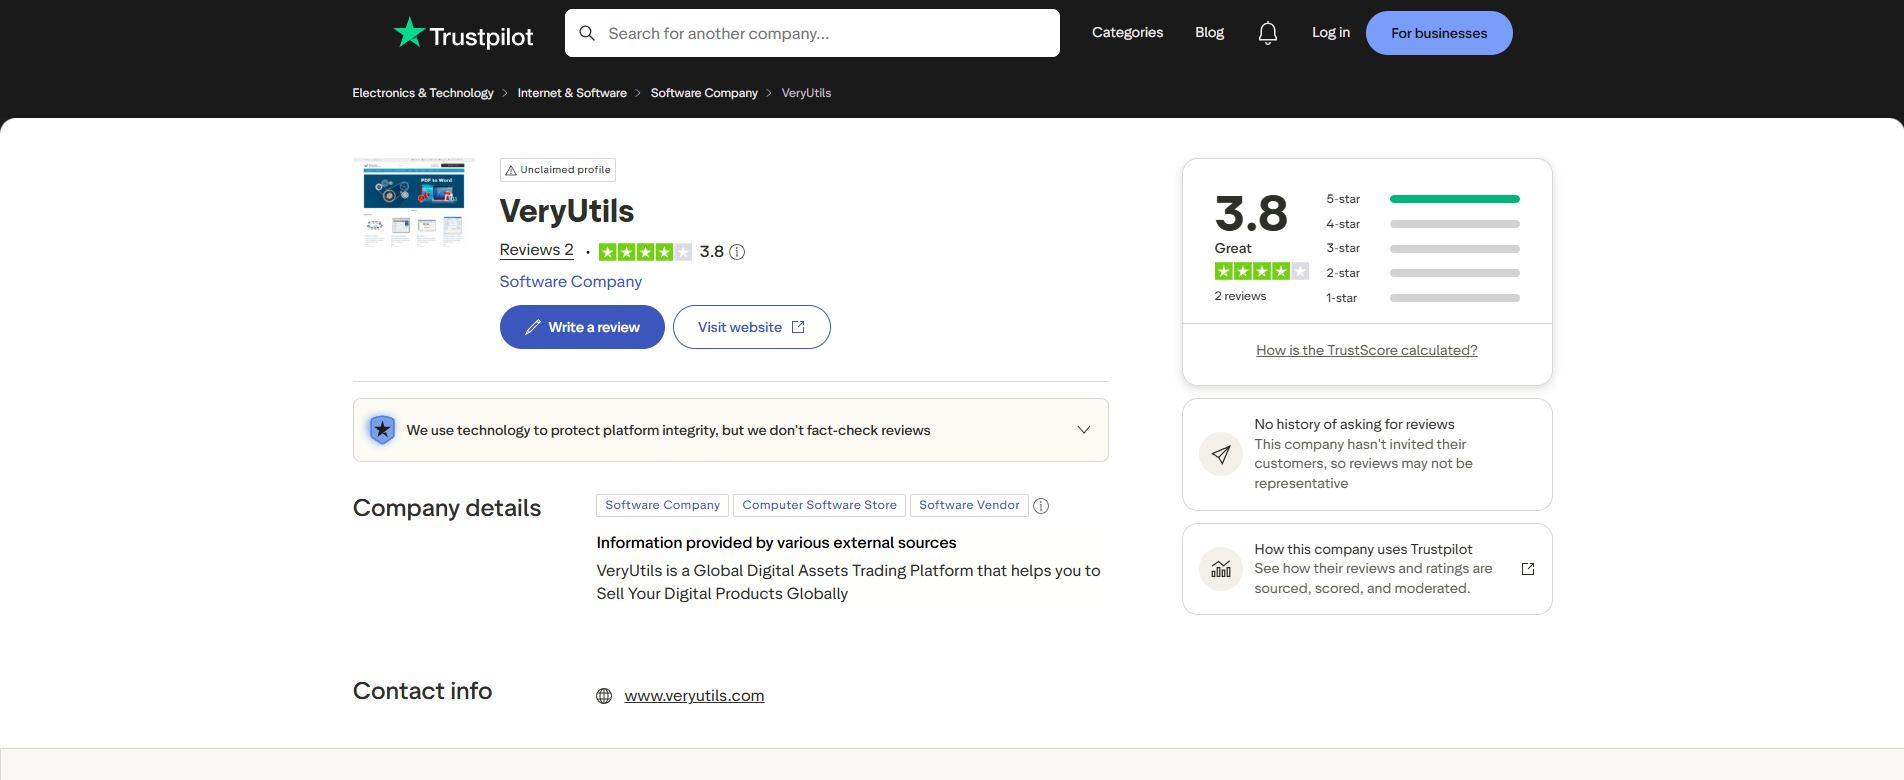The image size is (1904, 780).
Task: Click the globe icon beside website address
Action: point(604,696)
